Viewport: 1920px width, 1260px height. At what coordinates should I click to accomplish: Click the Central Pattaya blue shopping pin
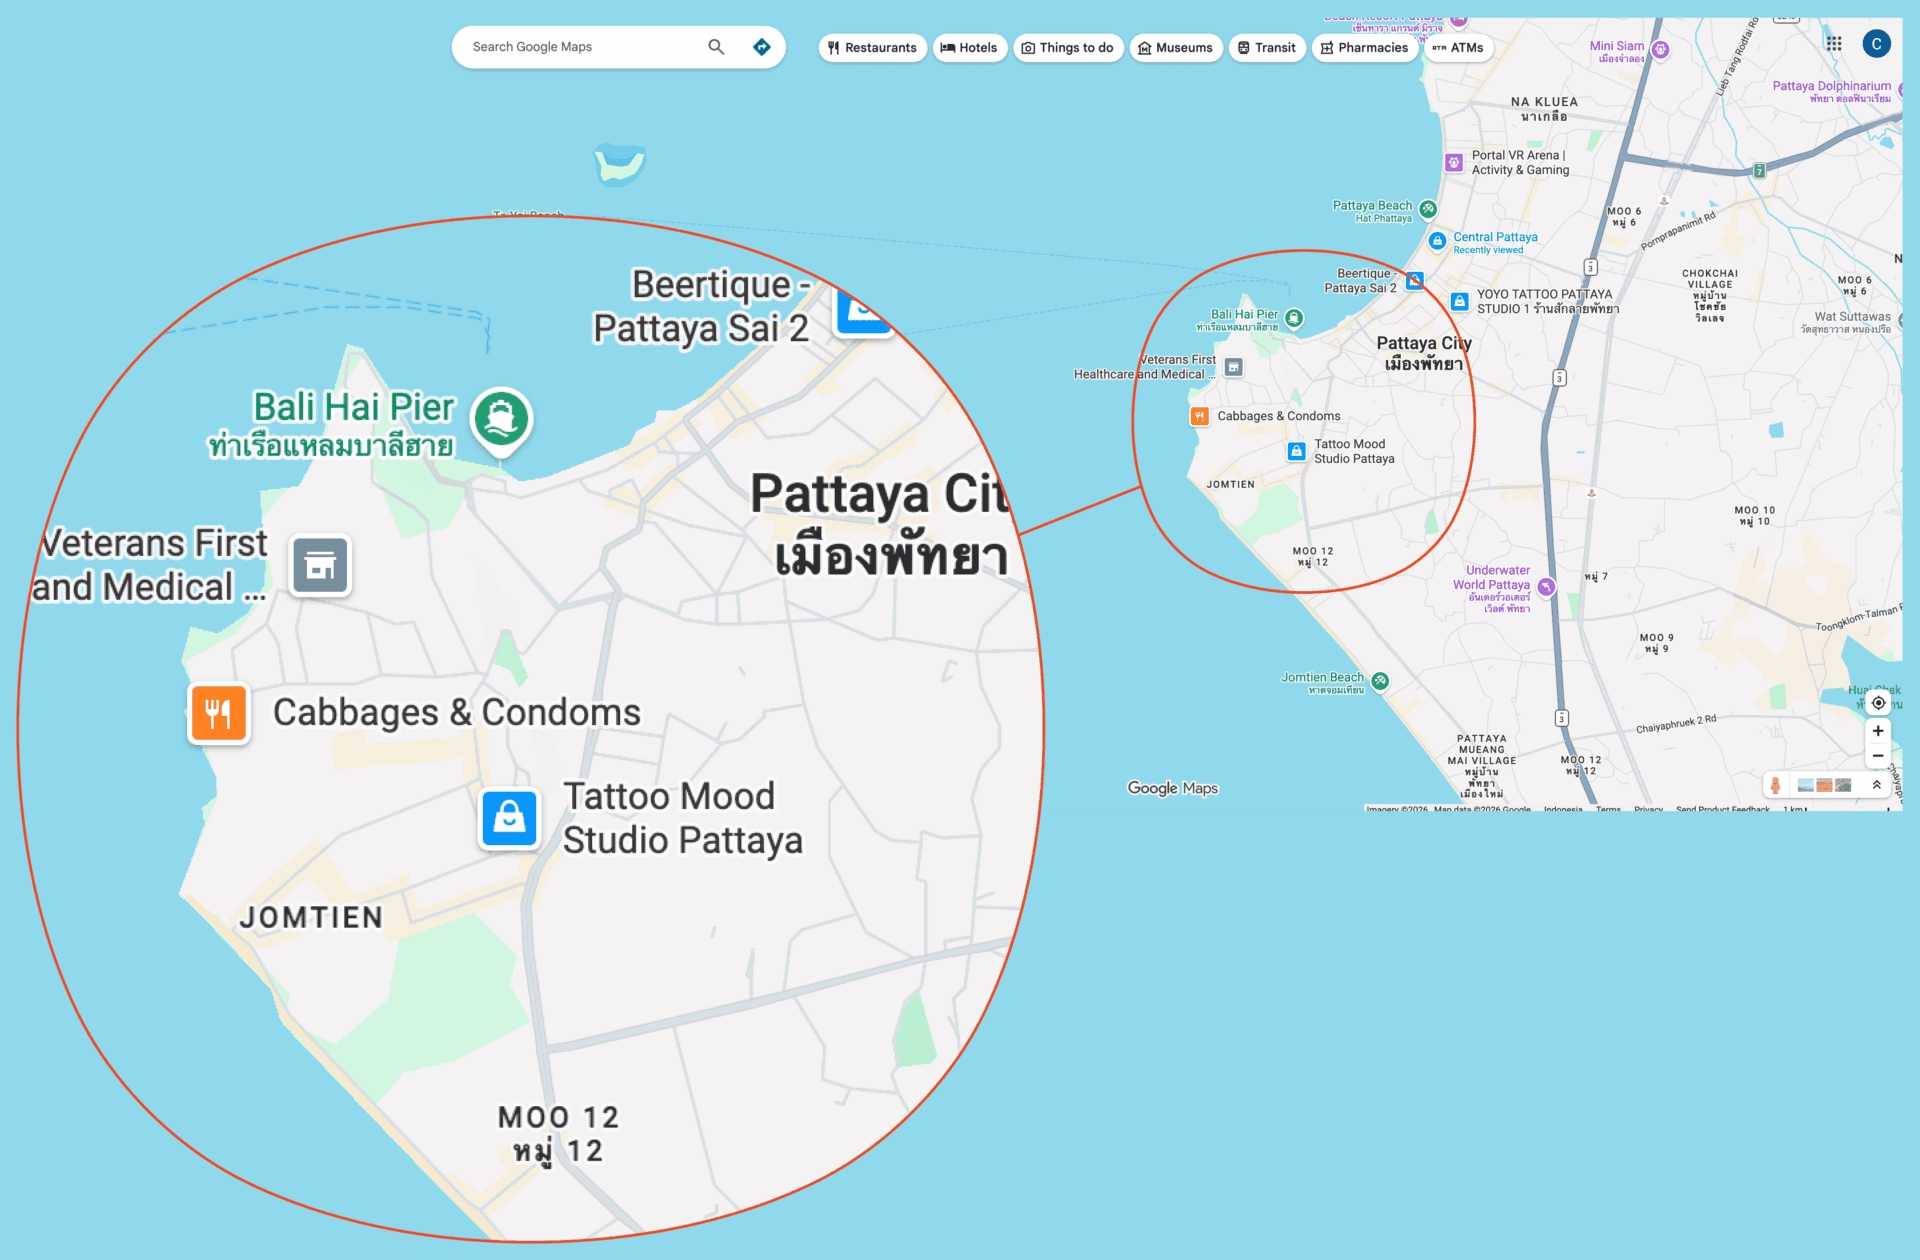1437,241
